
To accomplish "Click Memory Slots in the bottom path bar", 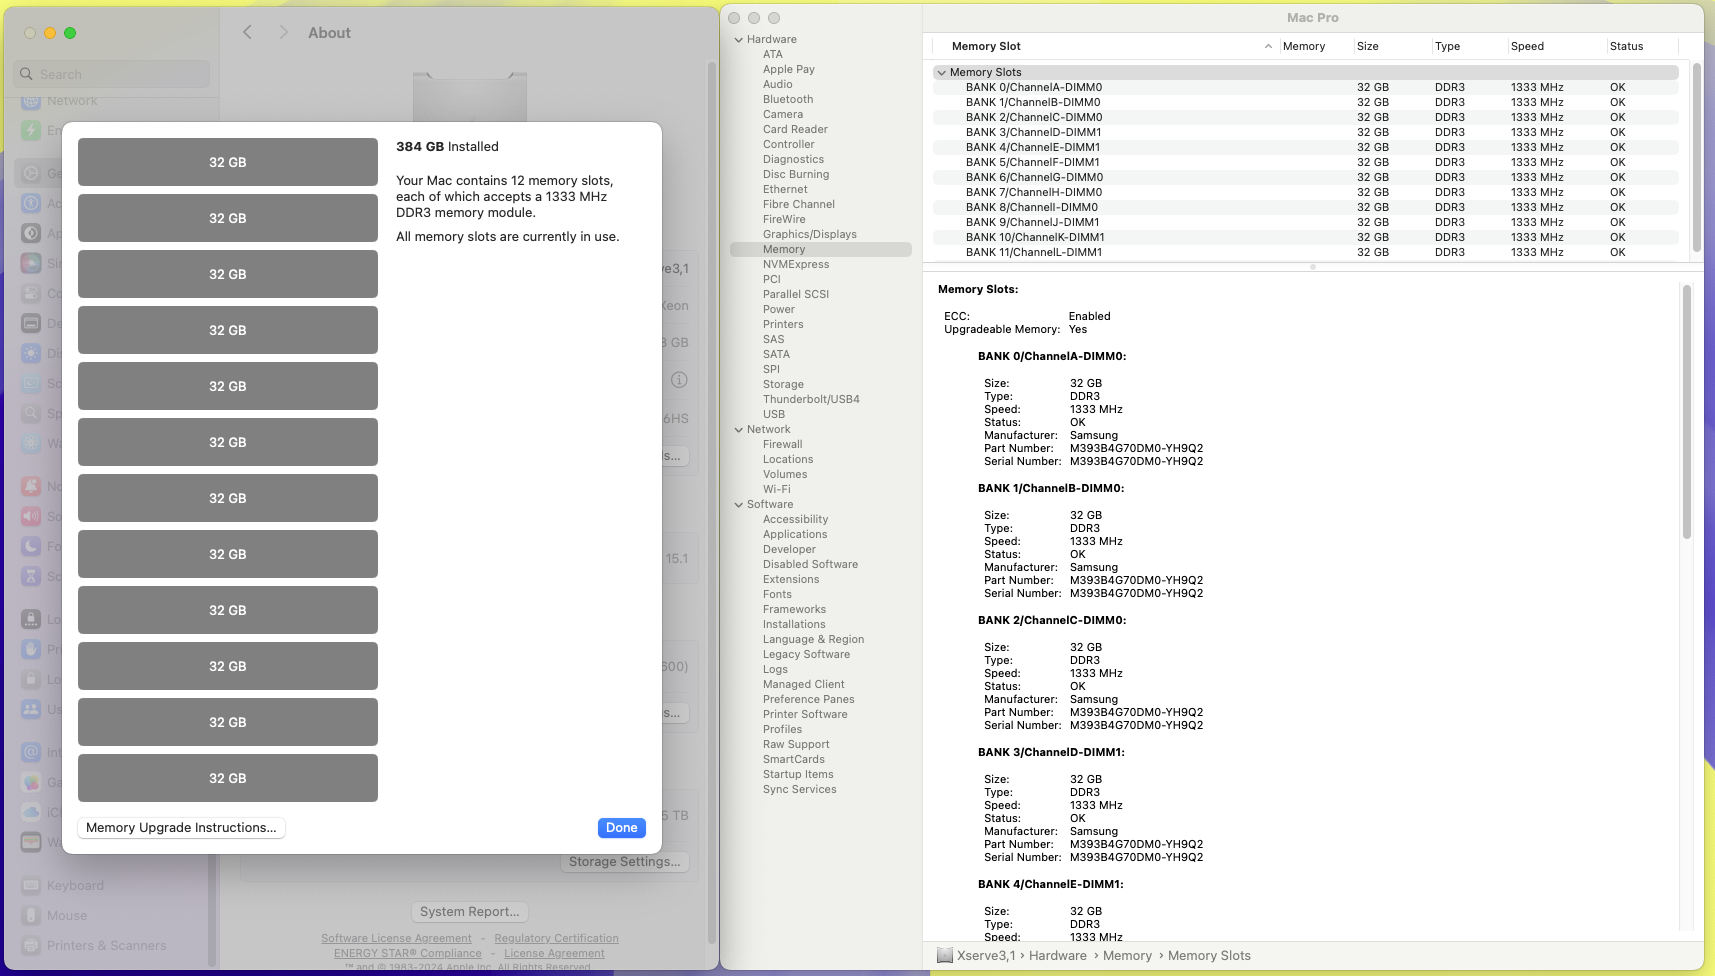I will (1209, 955).
